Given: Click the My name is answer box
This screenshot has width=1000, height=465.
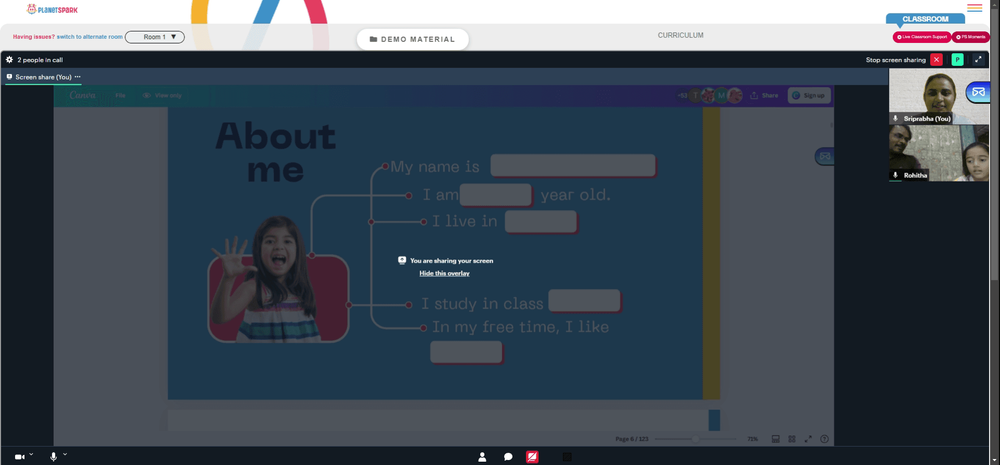Looking at the screenshot, I should pyautogui.click(x=573, y=166).
